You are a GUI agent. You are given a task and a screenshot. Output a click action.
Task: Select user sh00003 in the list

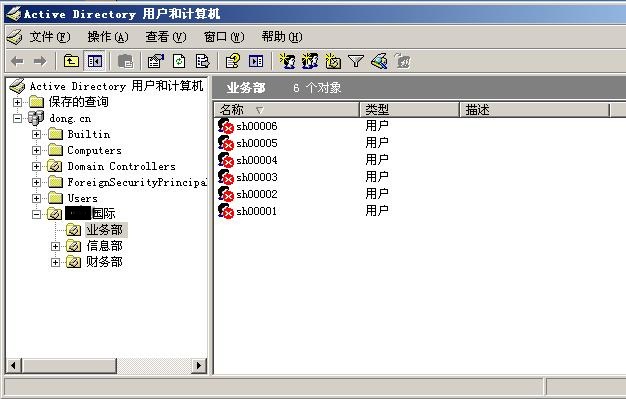(x=257, y=177)
